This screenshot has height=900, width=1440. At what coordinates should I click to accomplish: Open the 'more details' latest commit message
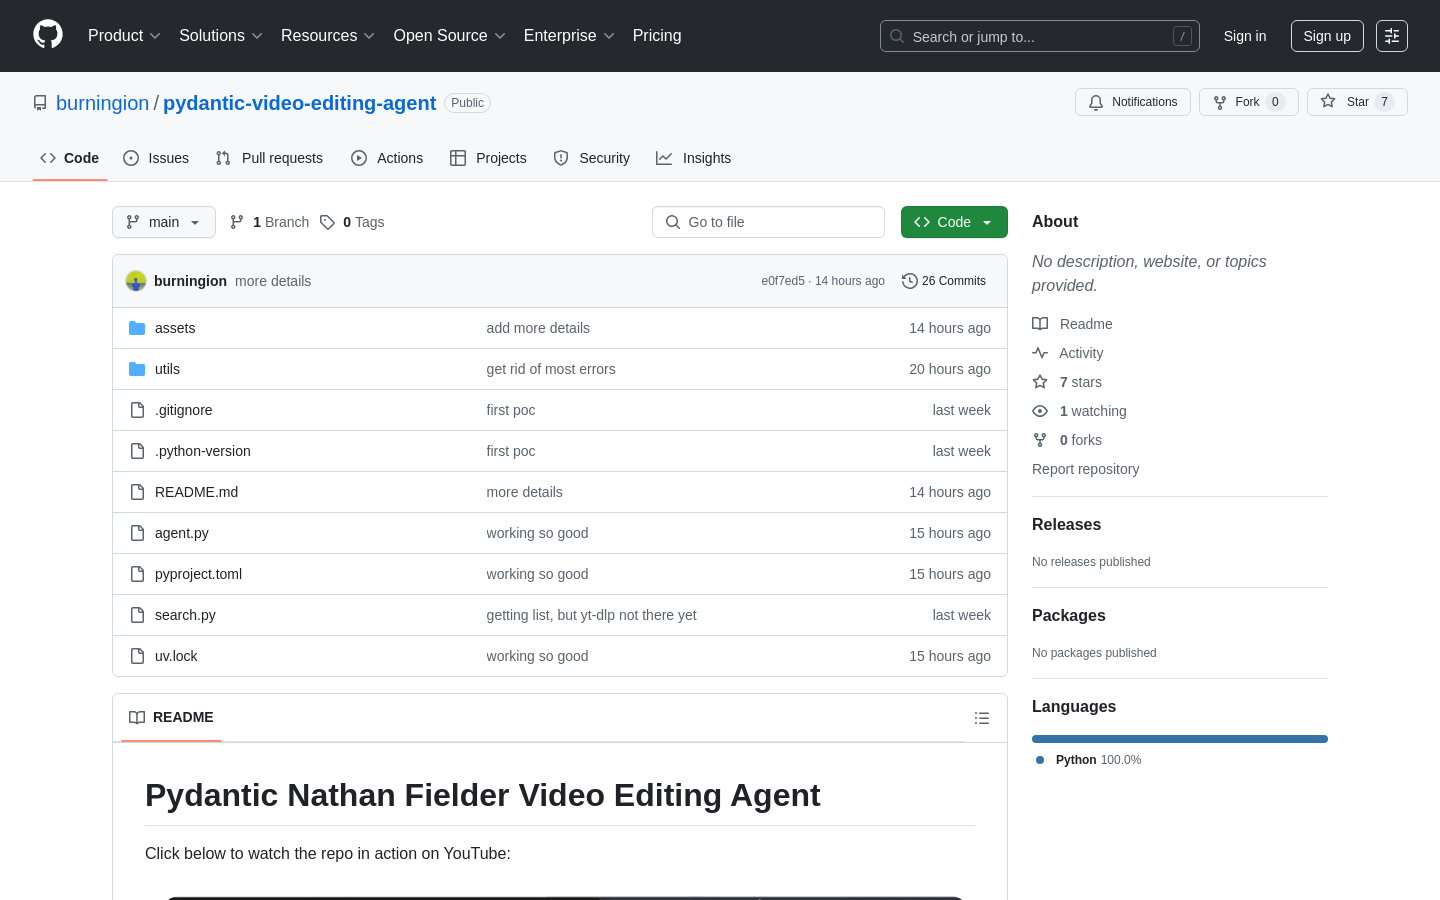point(273,281)
